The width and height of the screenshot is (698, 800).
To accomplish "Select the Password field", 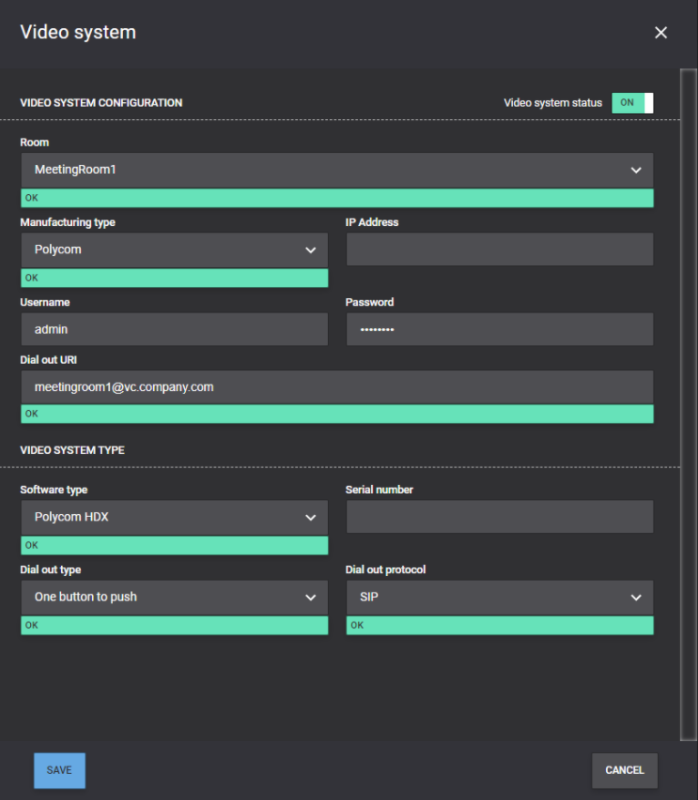I will pos(499,329).
